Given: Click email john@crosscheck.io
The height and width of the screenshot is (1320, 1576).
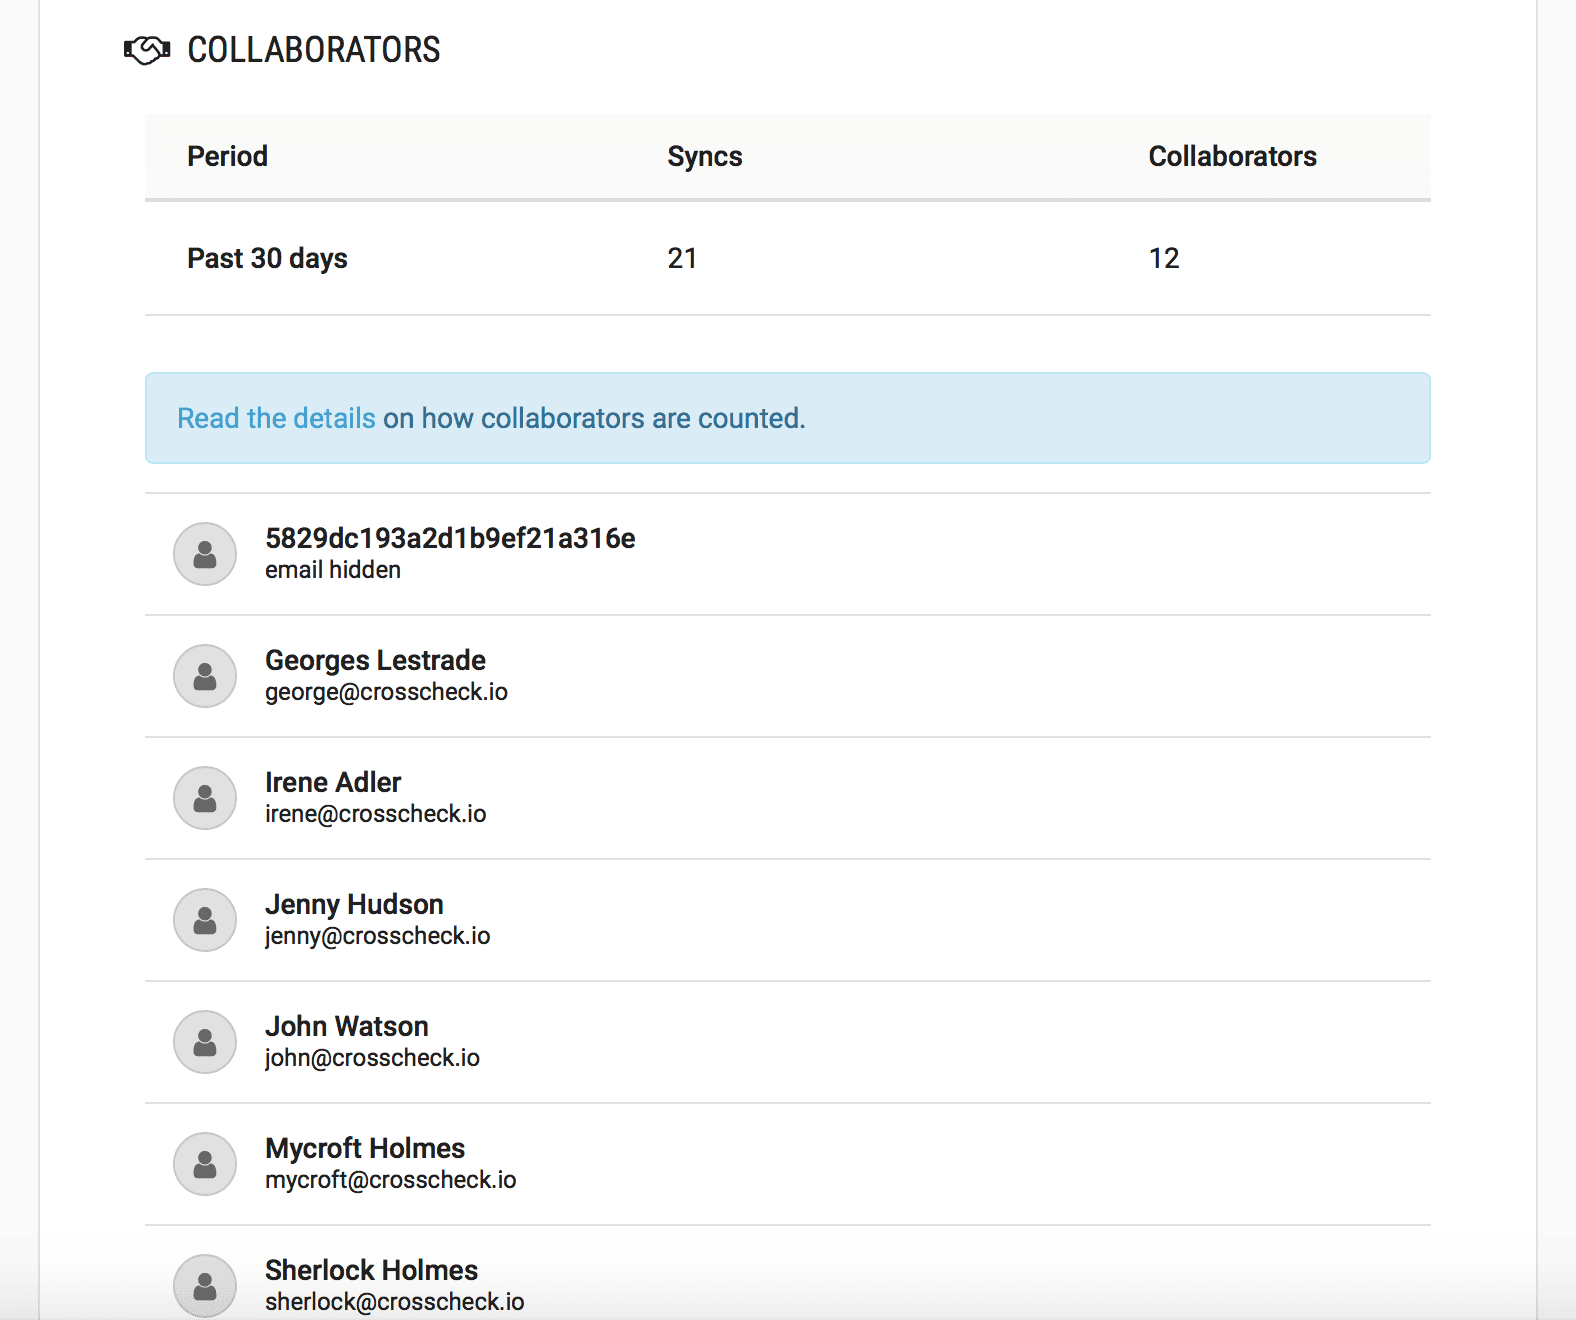Looking at the screenshot, I should coord(372,1058).
